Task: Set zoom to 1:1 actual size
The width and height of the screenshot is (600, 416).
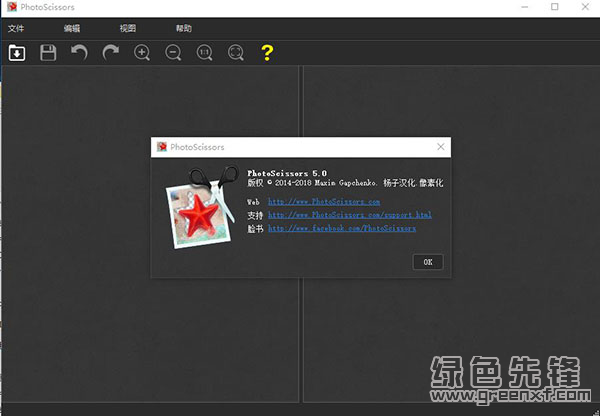Action: 205,53
